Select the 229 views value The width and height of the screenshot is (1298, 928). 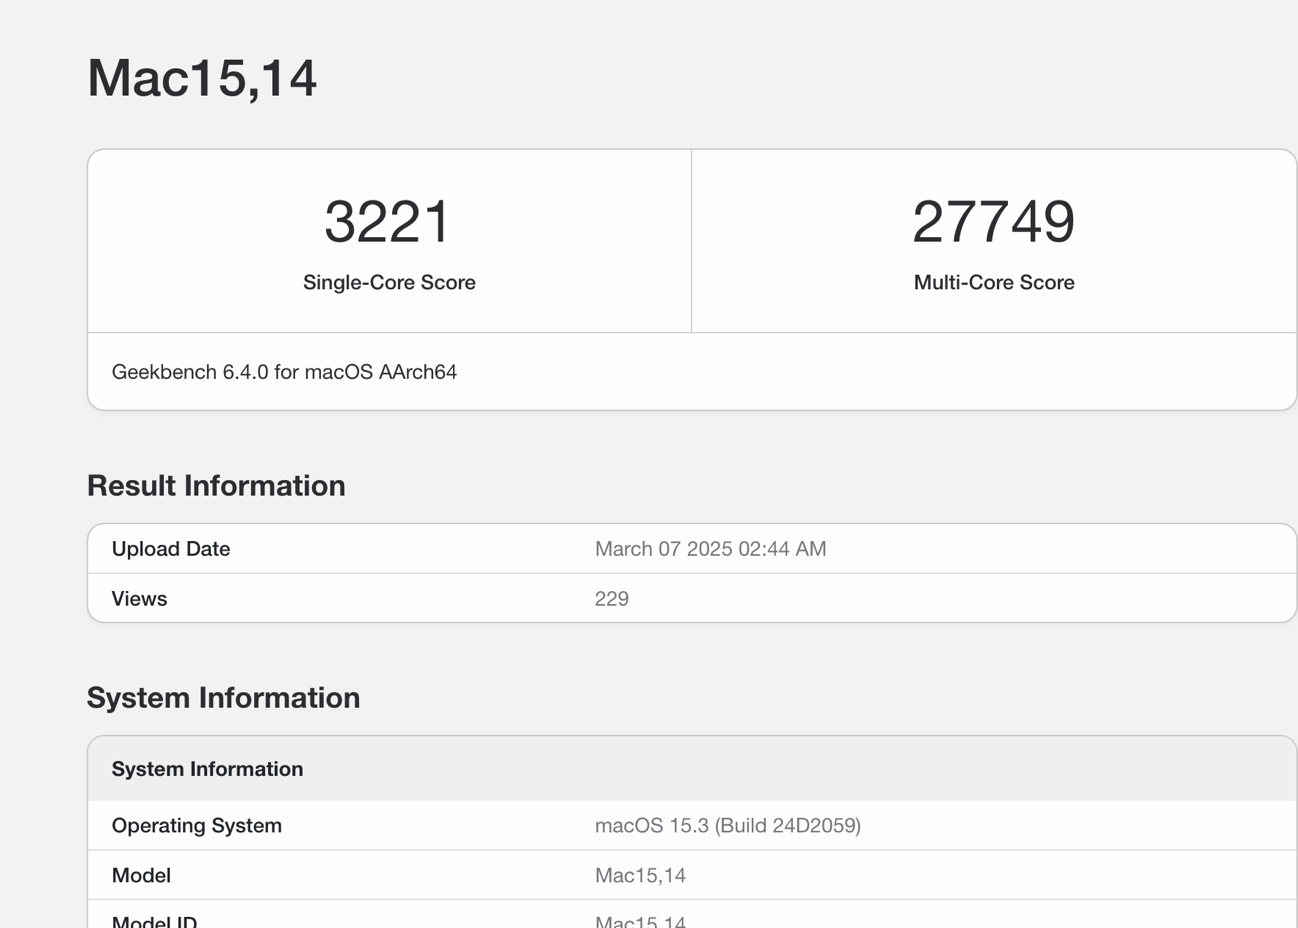pyautogui.click(x=612, y=599)
